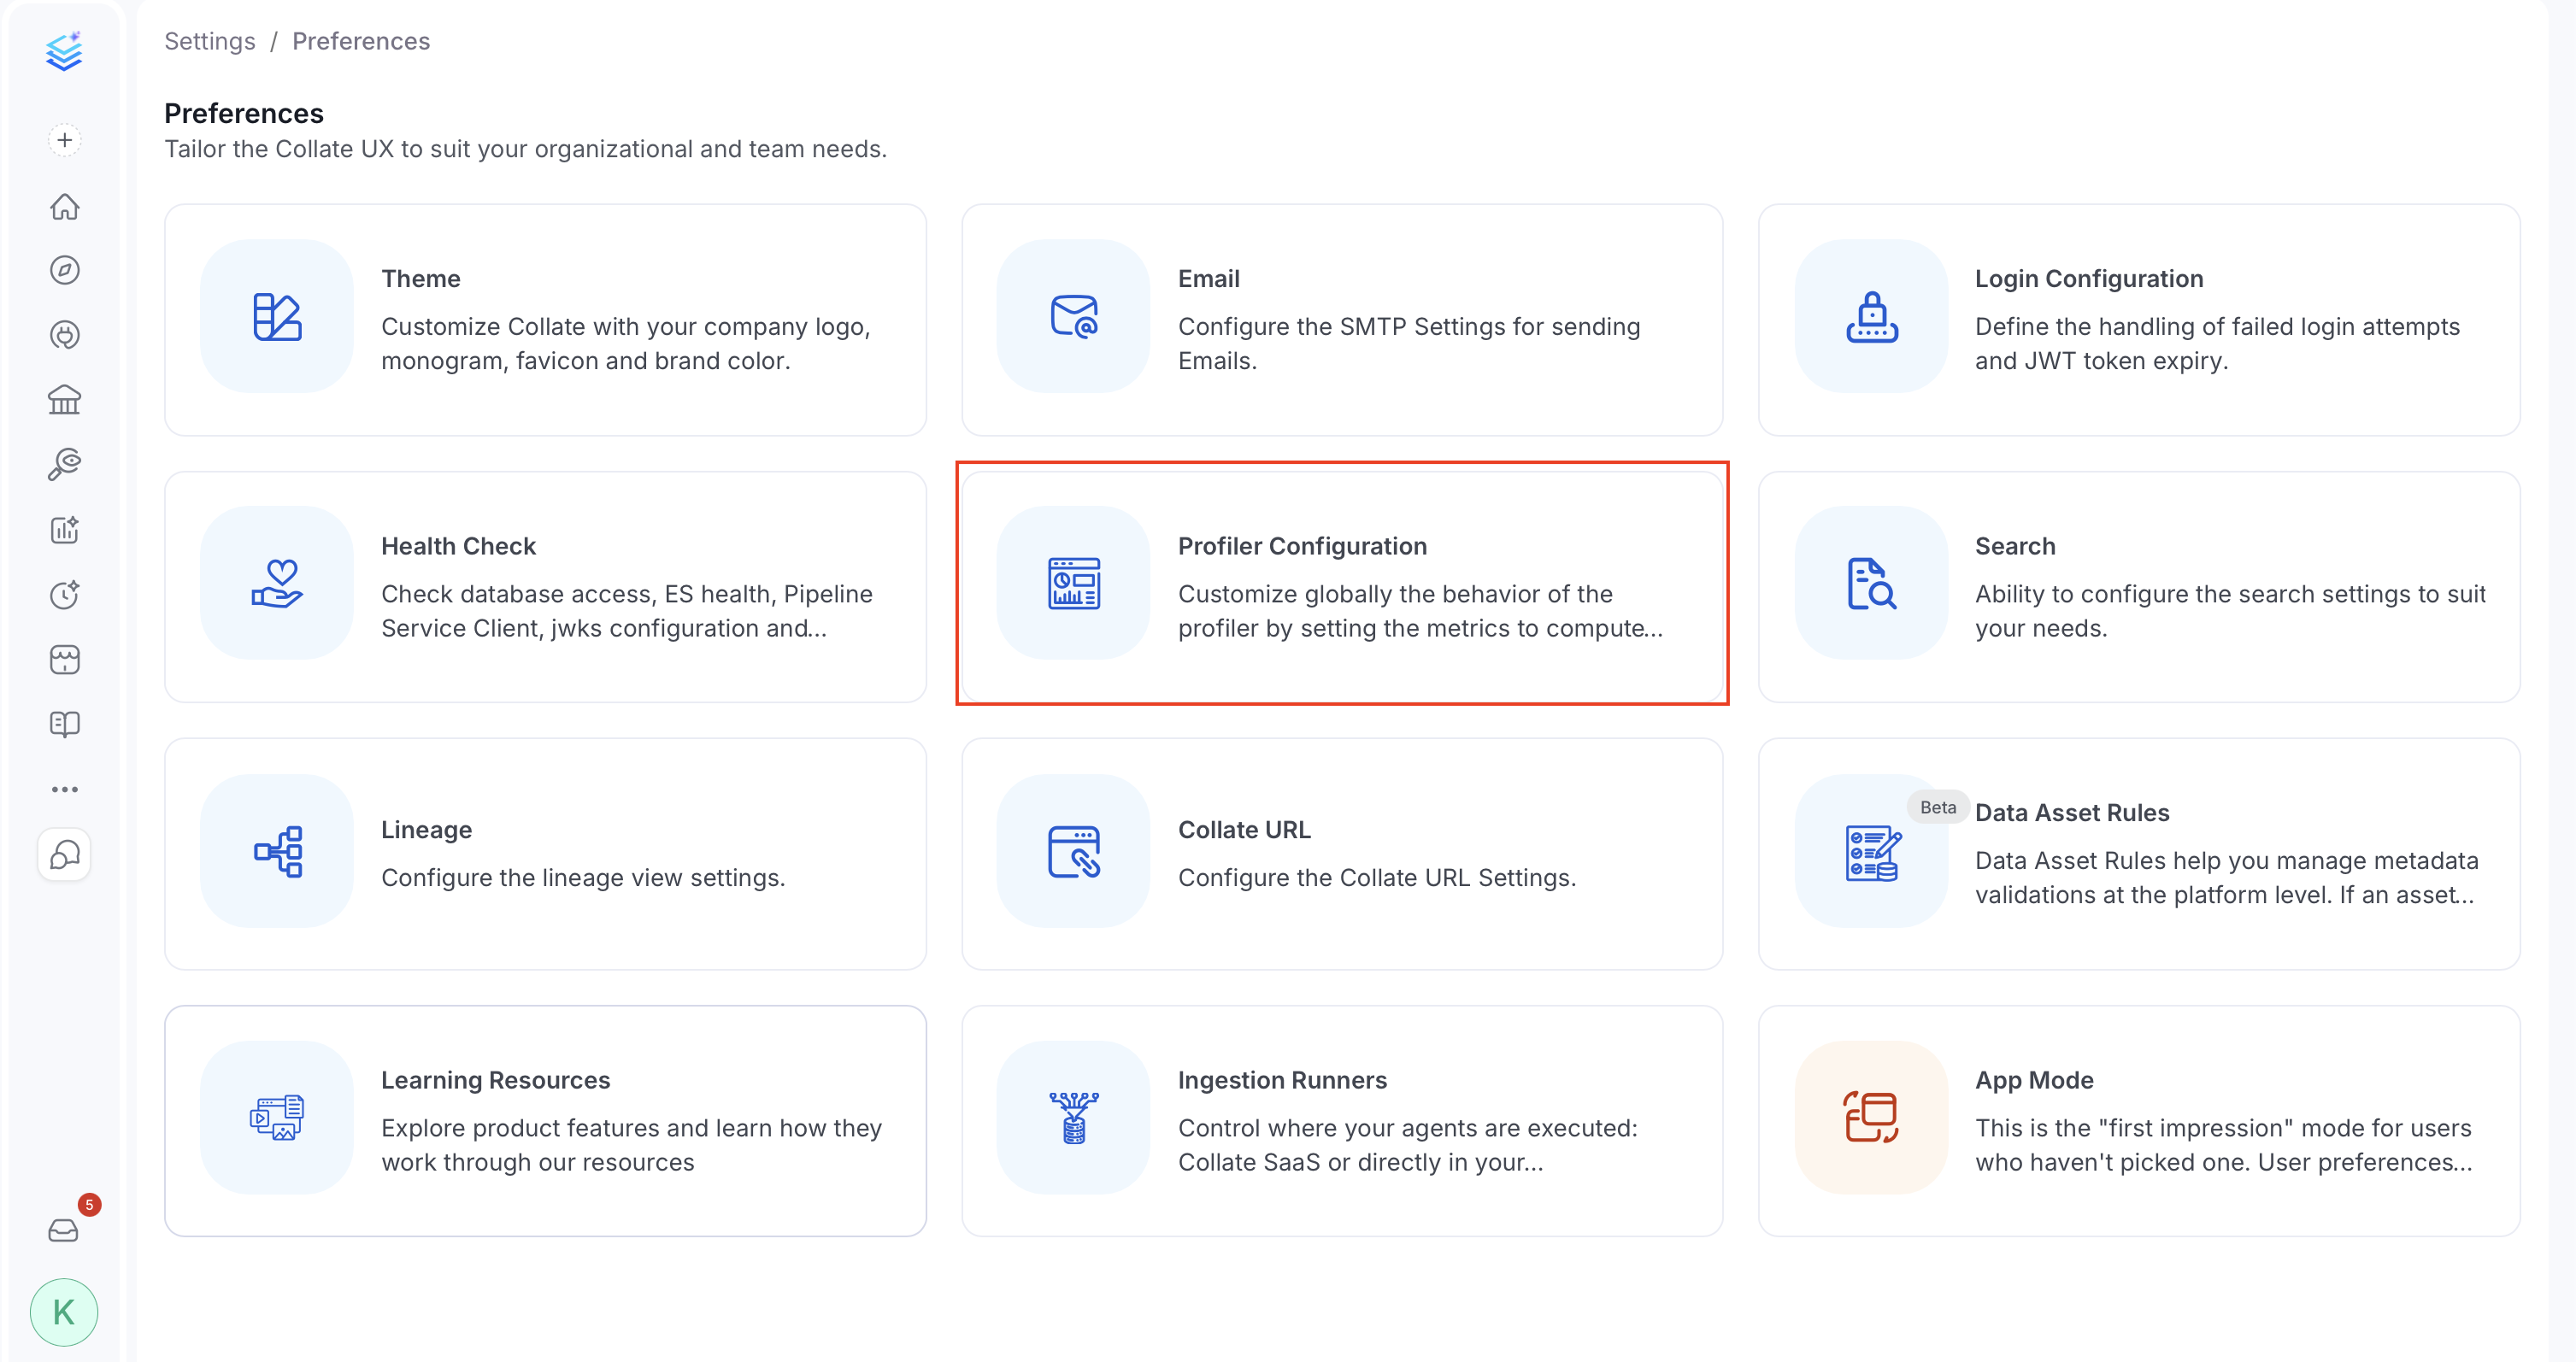Click the 'Define the handling of failed login' text
The width and height of the screenshot is (2576, 1362).
tap(2217, 343)
